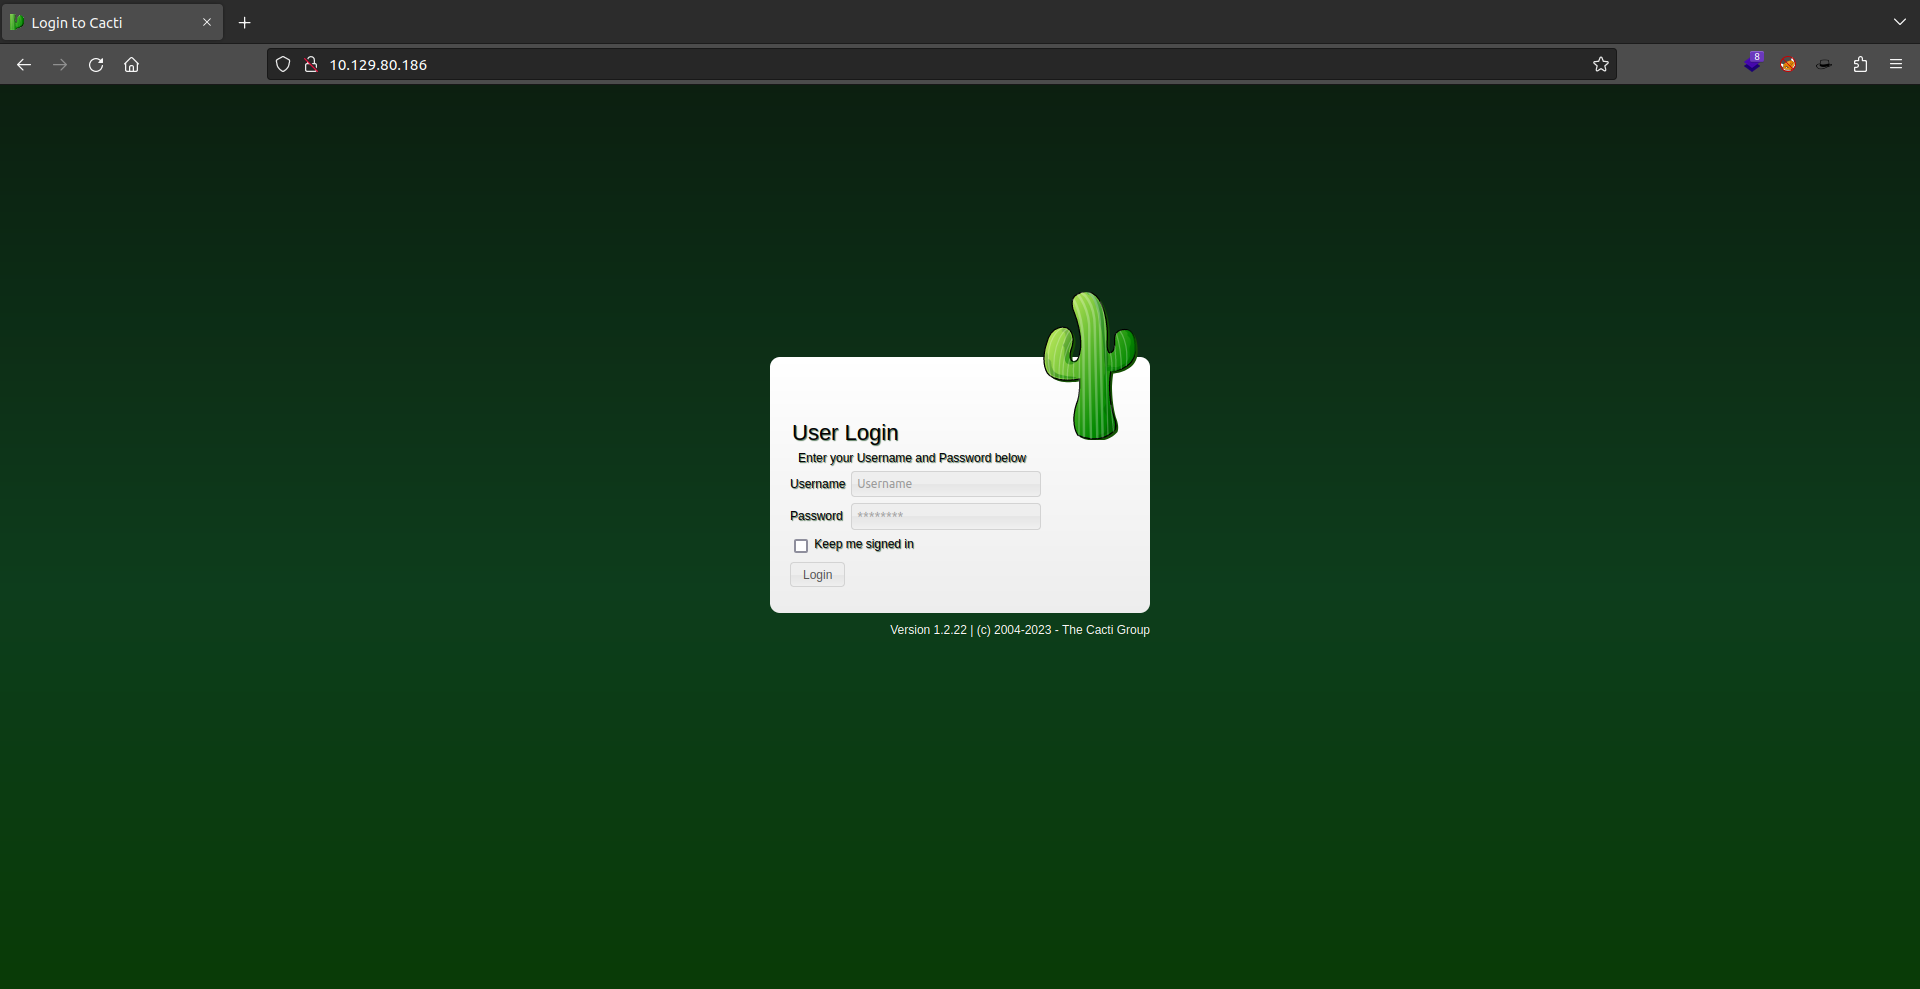Viewport: 1920px width, 989px height.
Task: Click into the Password field
Action: pyautogui.click(x=945, y=516)
